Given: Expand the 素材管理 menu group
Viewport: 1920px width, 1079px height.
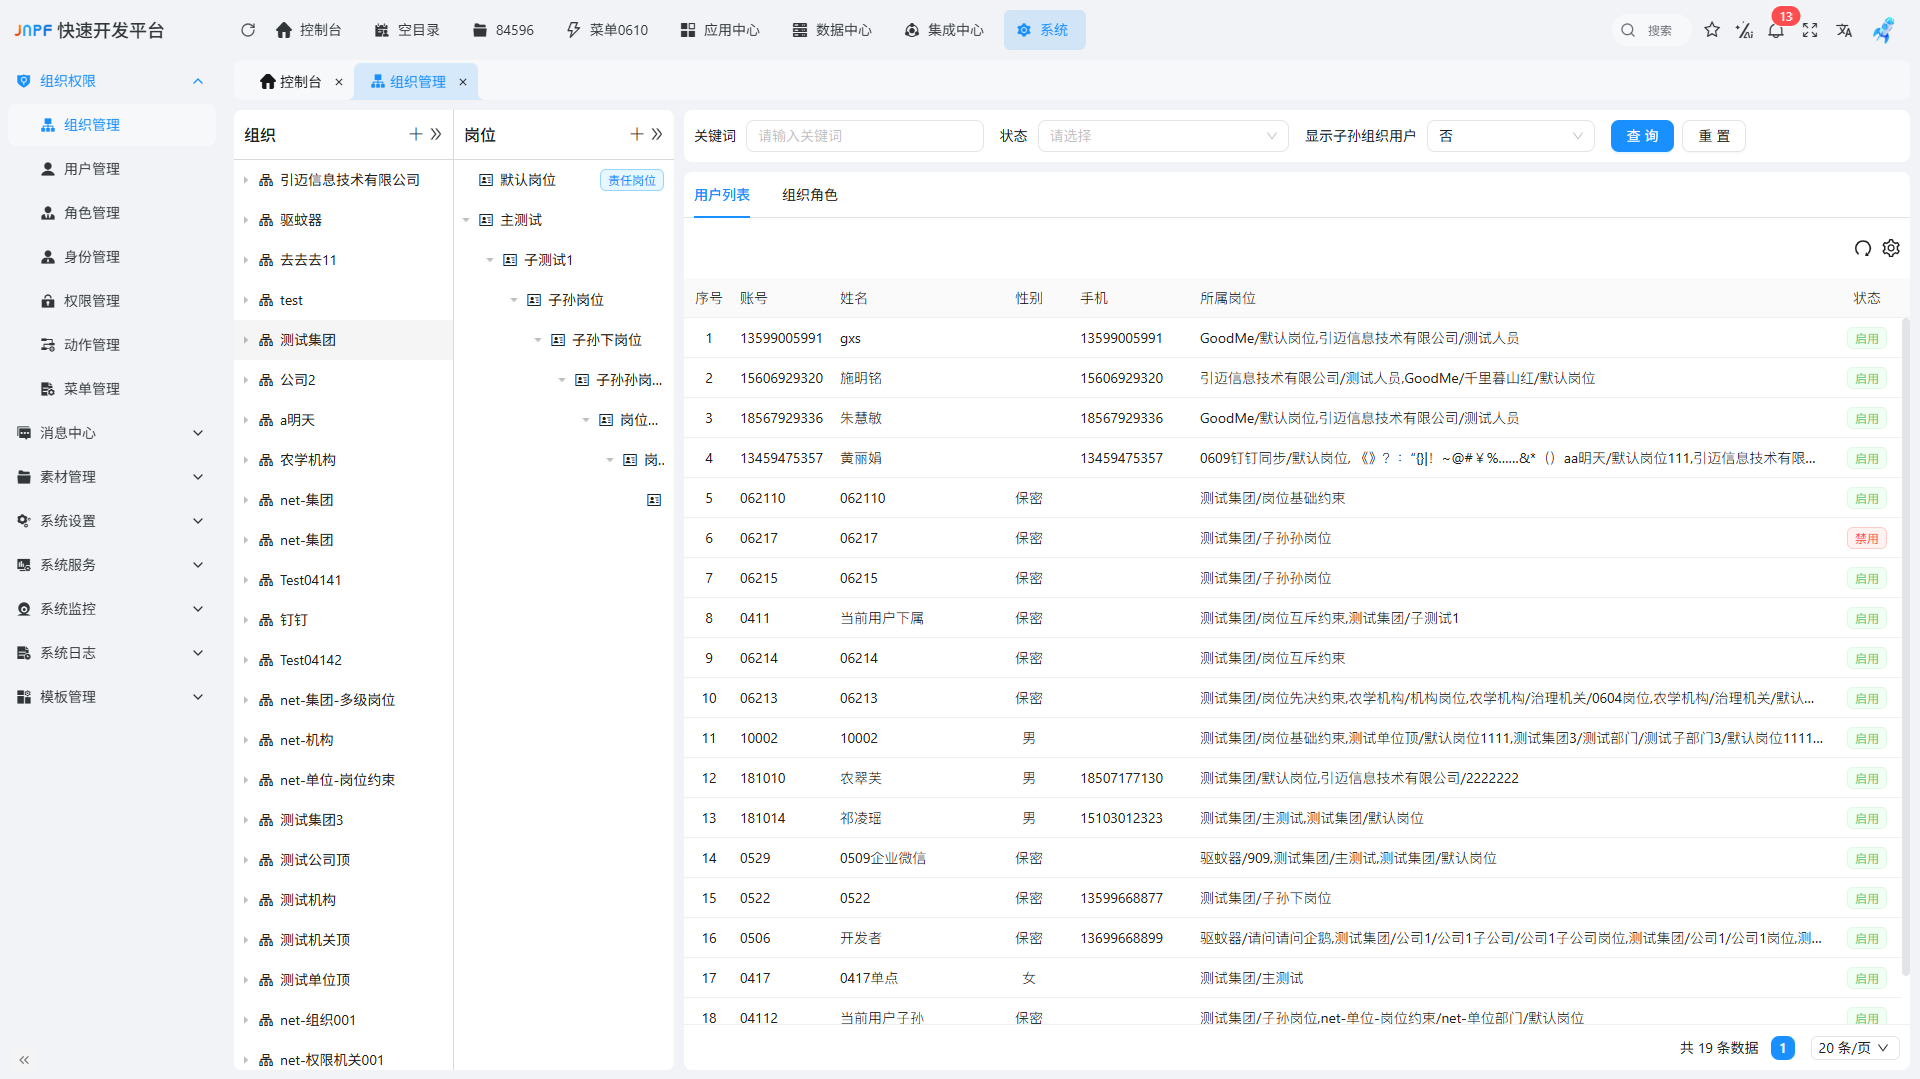Looking at the screenshot, I should [112, 477].
